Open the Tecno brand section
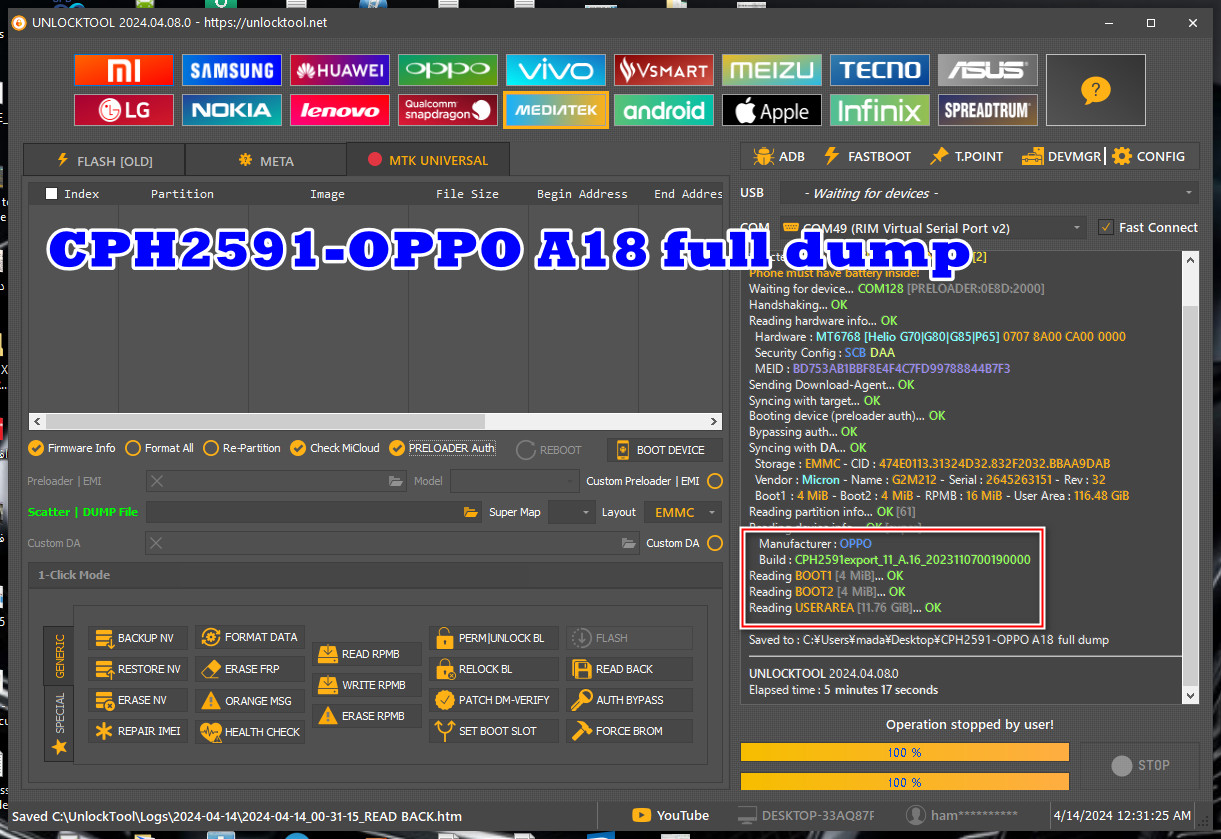The height and width of the screenshot is (839, 1221). pyautogui.click(x=880, y=70)
